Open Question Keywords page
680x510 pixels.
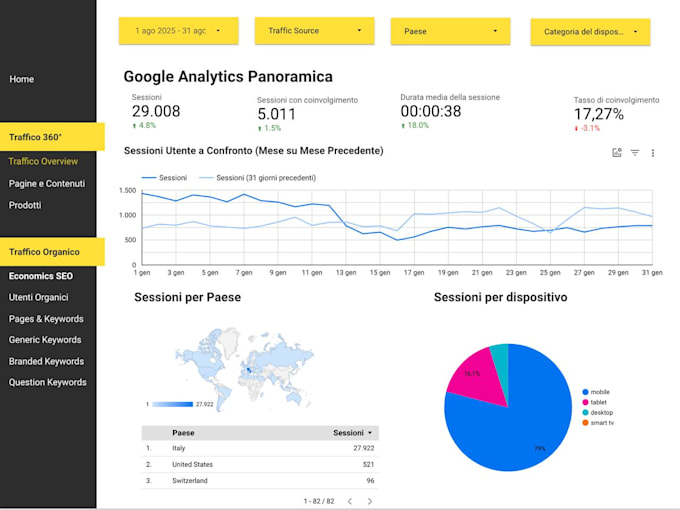coord(48,382)
